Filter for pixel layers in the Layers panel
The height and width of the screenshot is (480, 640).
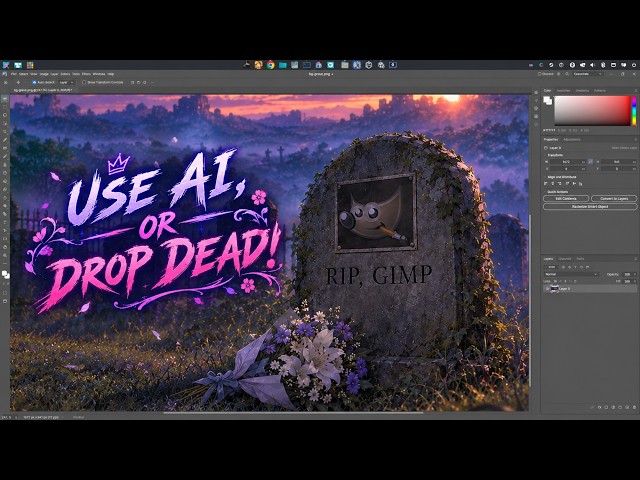(x=563, y=267)
